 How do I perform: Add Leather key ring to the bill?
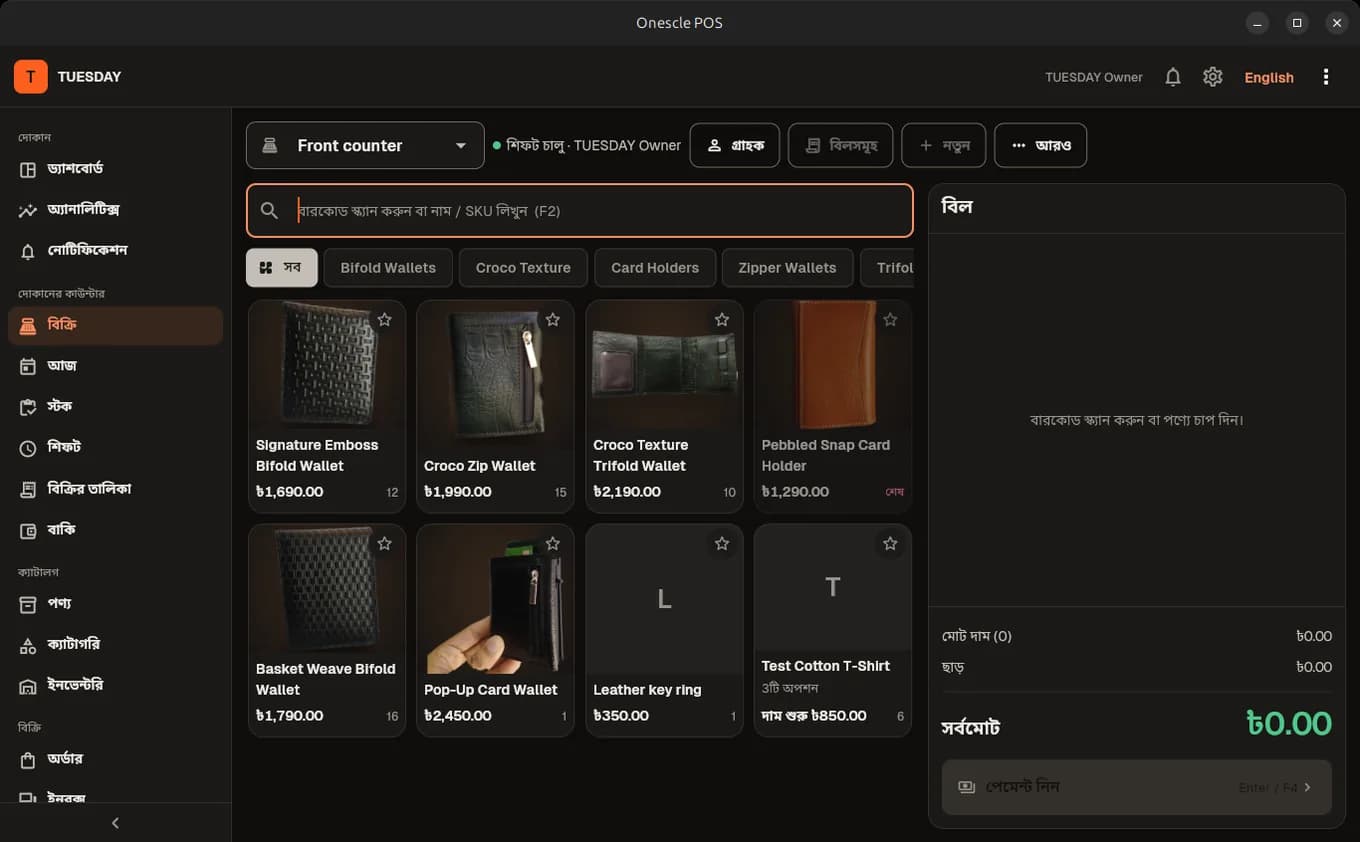[664, 630]
